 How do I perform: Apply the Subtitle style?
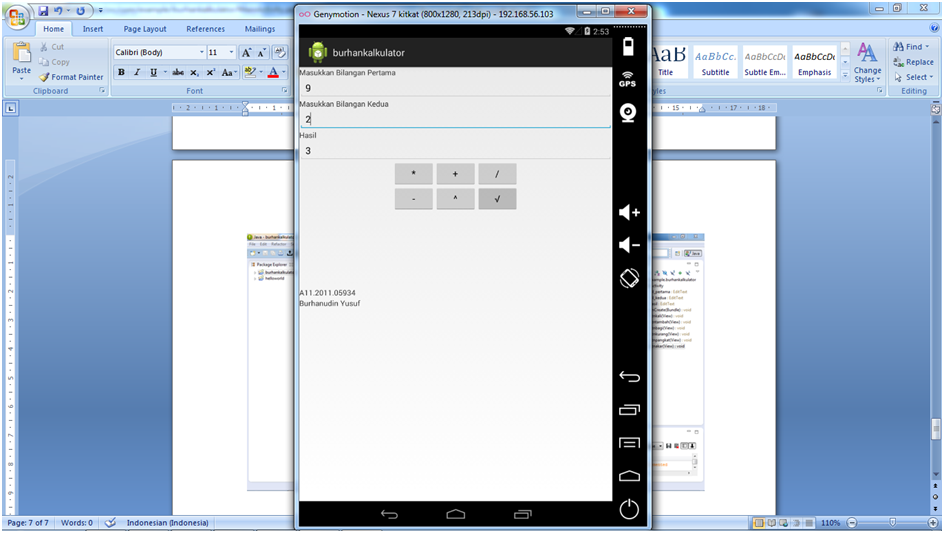[x=715, y=62]
